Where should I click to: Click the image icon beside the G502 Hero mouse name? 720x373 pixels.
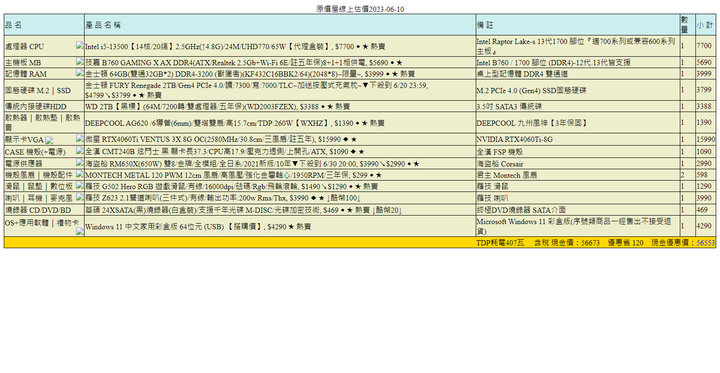[80, 185]
